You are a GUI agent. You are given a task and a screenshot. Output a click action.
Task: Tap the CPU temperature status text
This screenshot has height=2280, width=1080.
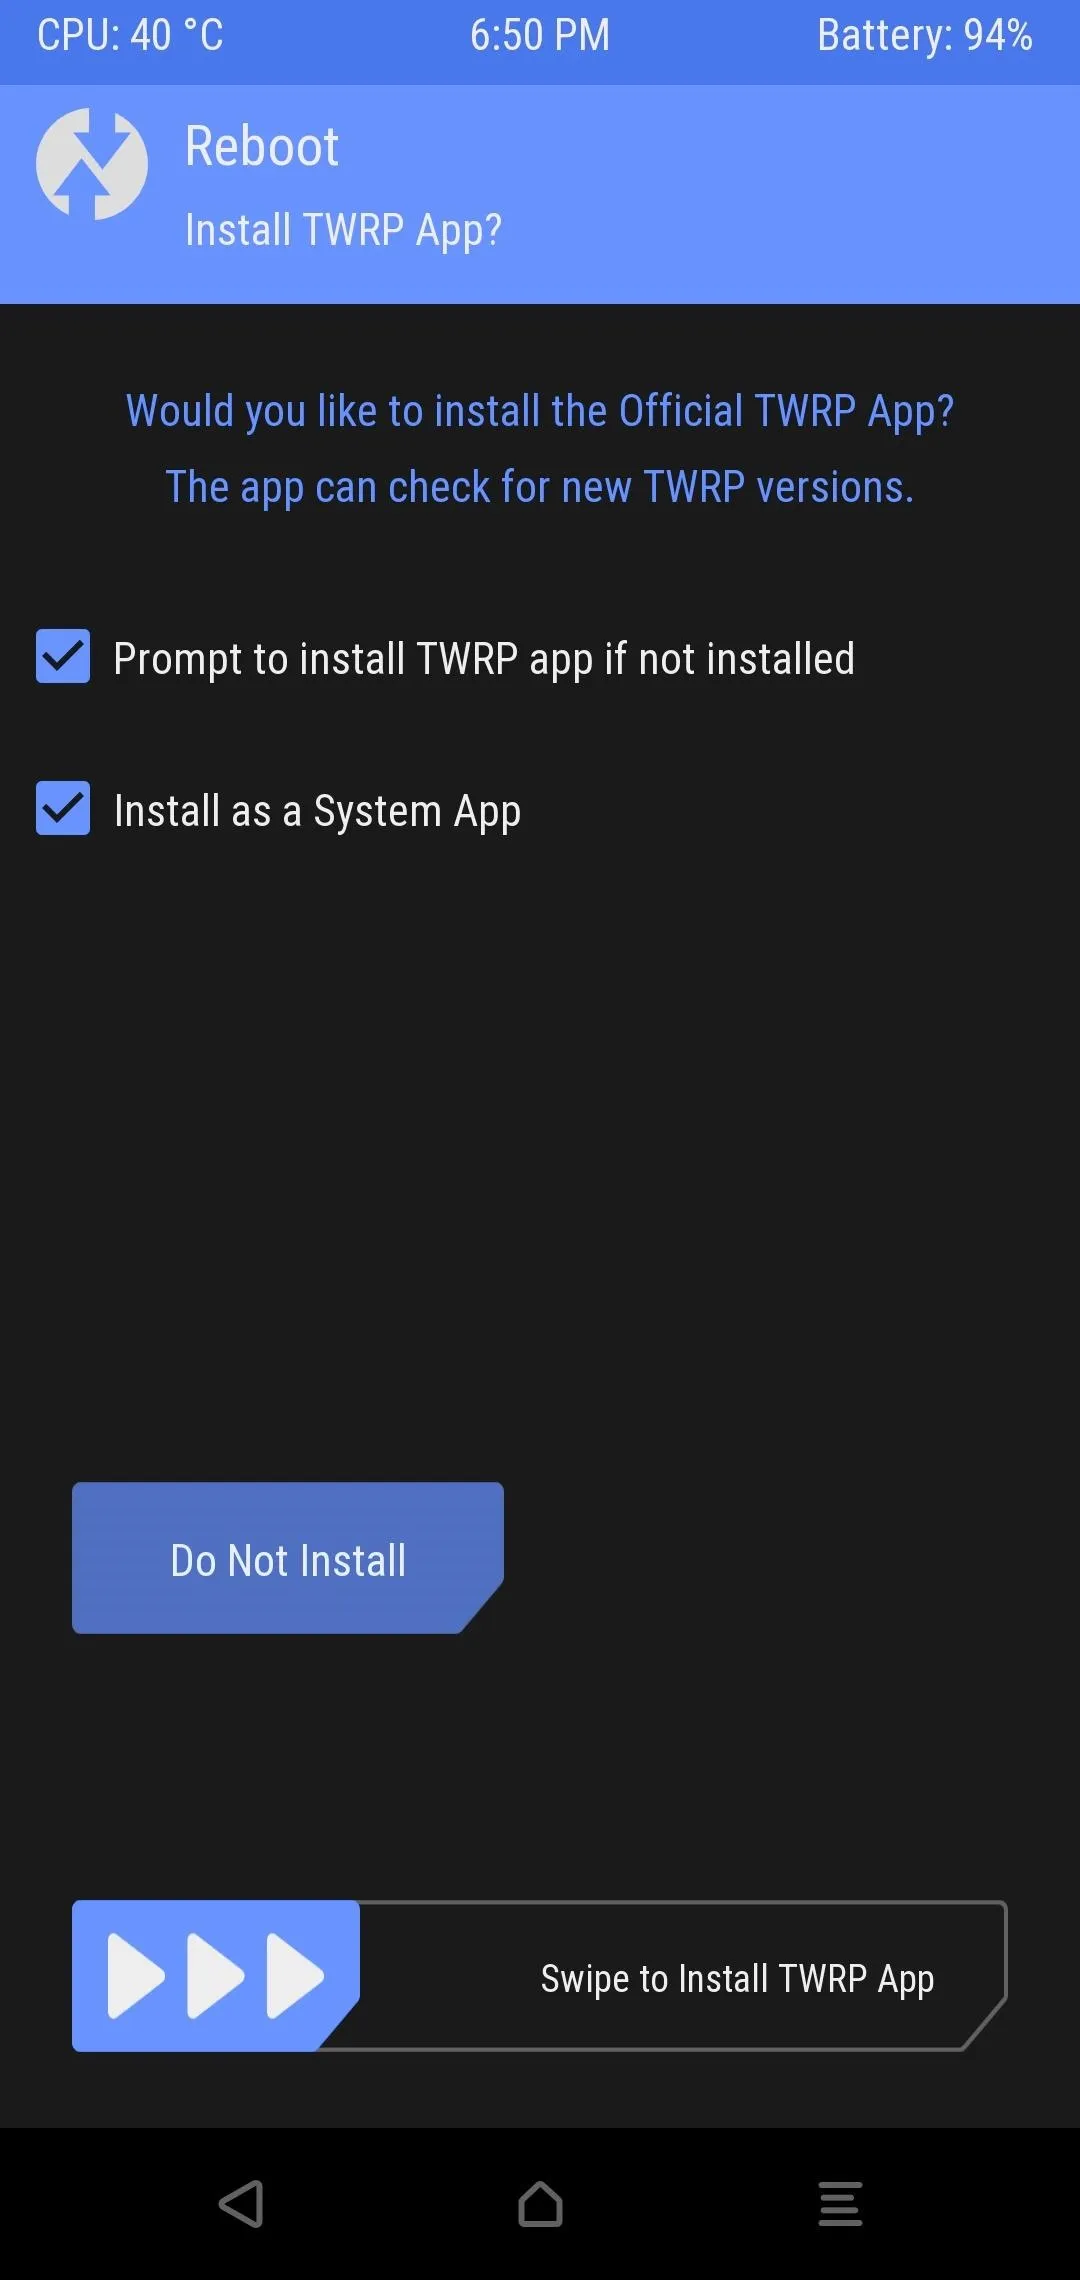130,36
